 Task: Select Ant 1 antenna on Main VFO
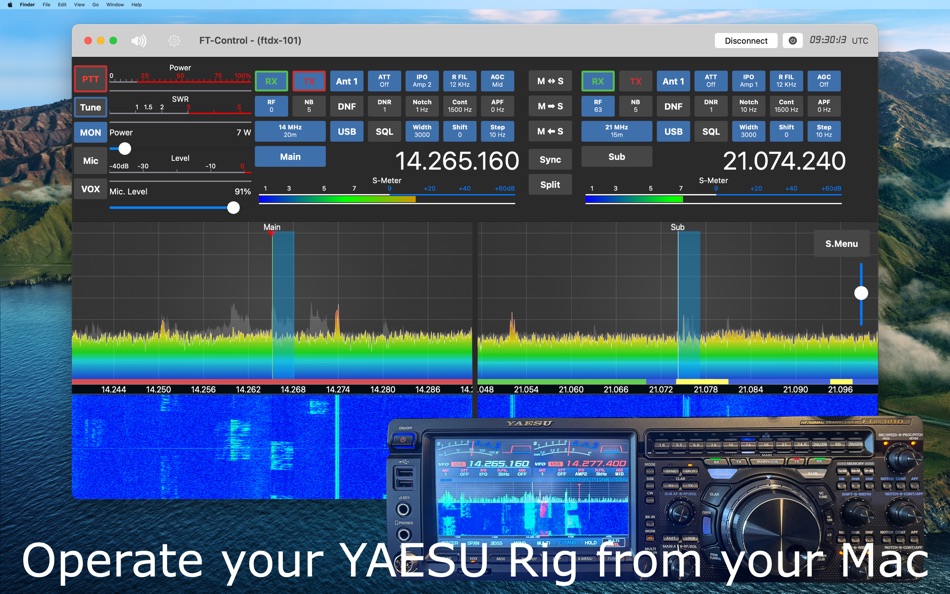(x=347, y=81)
